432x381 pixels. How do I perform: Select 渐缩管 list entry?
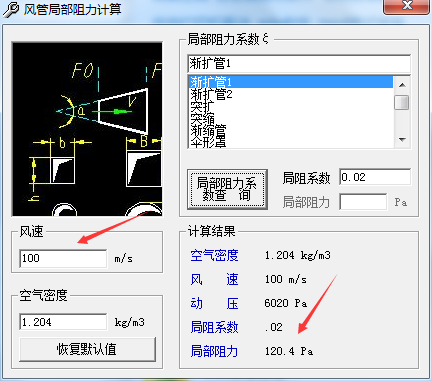[x=208, y=131]
